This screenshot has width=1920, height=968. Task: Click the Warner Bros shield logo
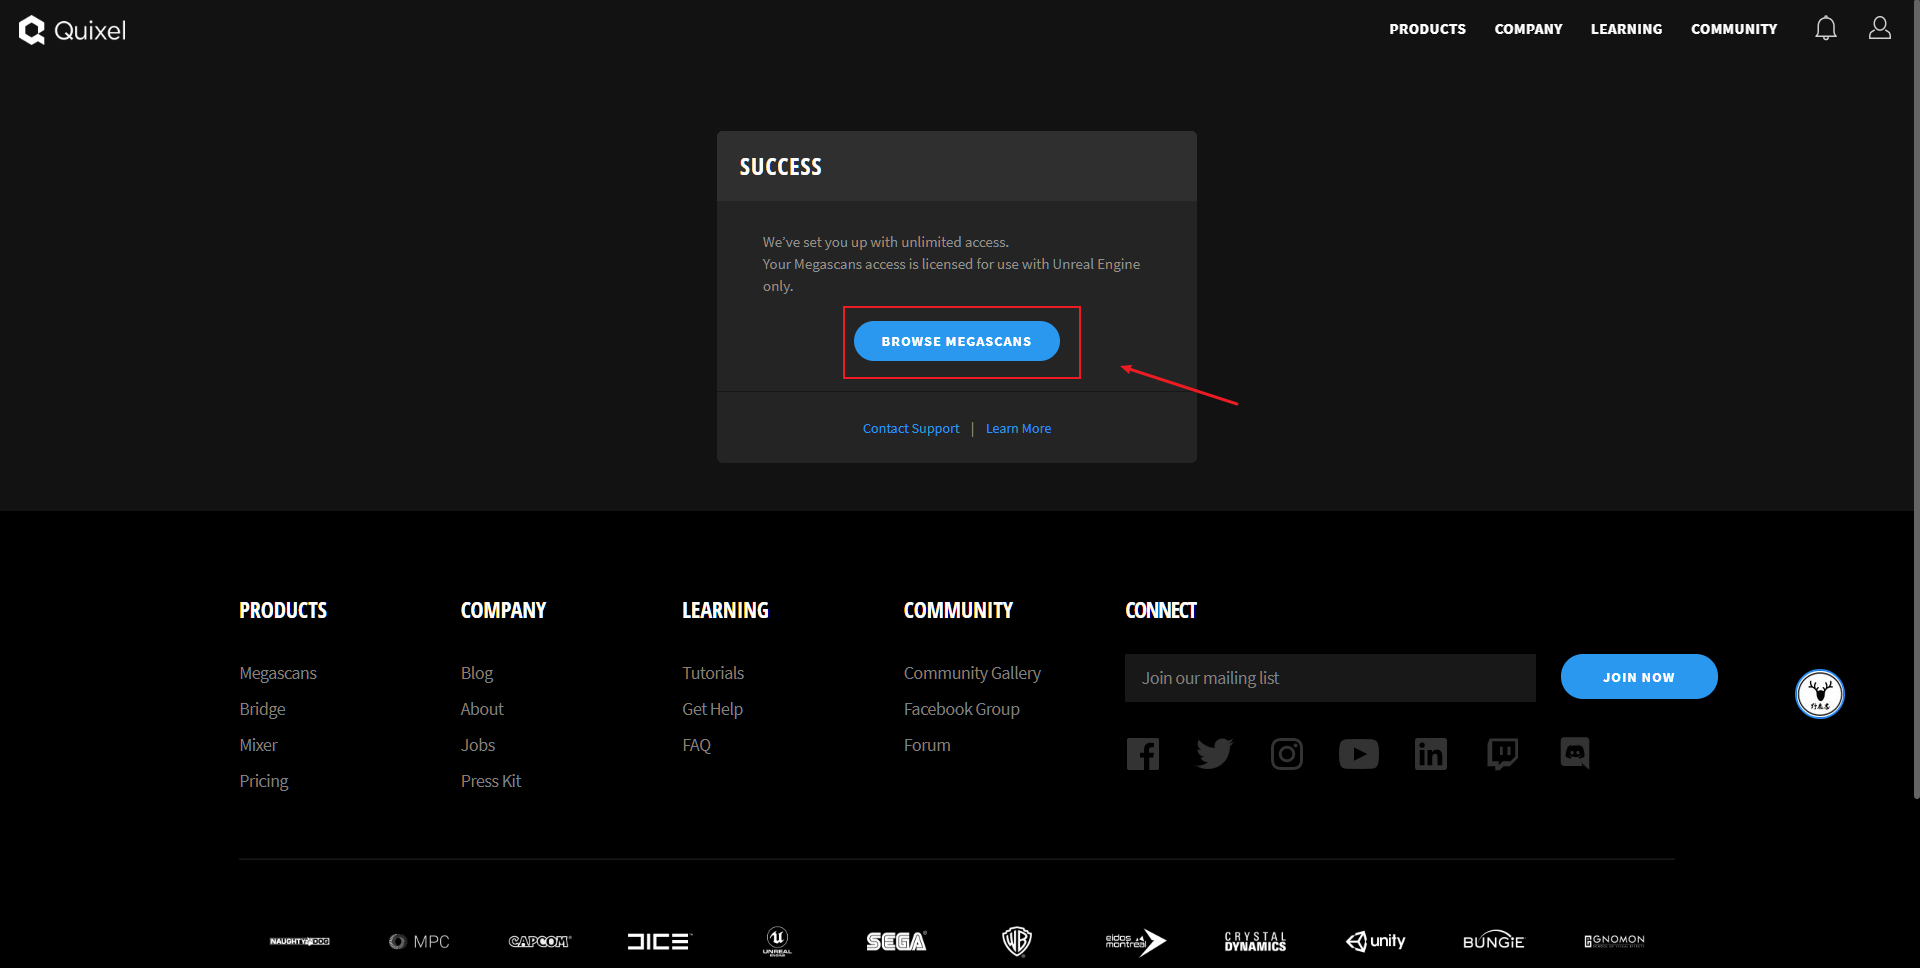pyautogui.click(x=1017, y=941)
